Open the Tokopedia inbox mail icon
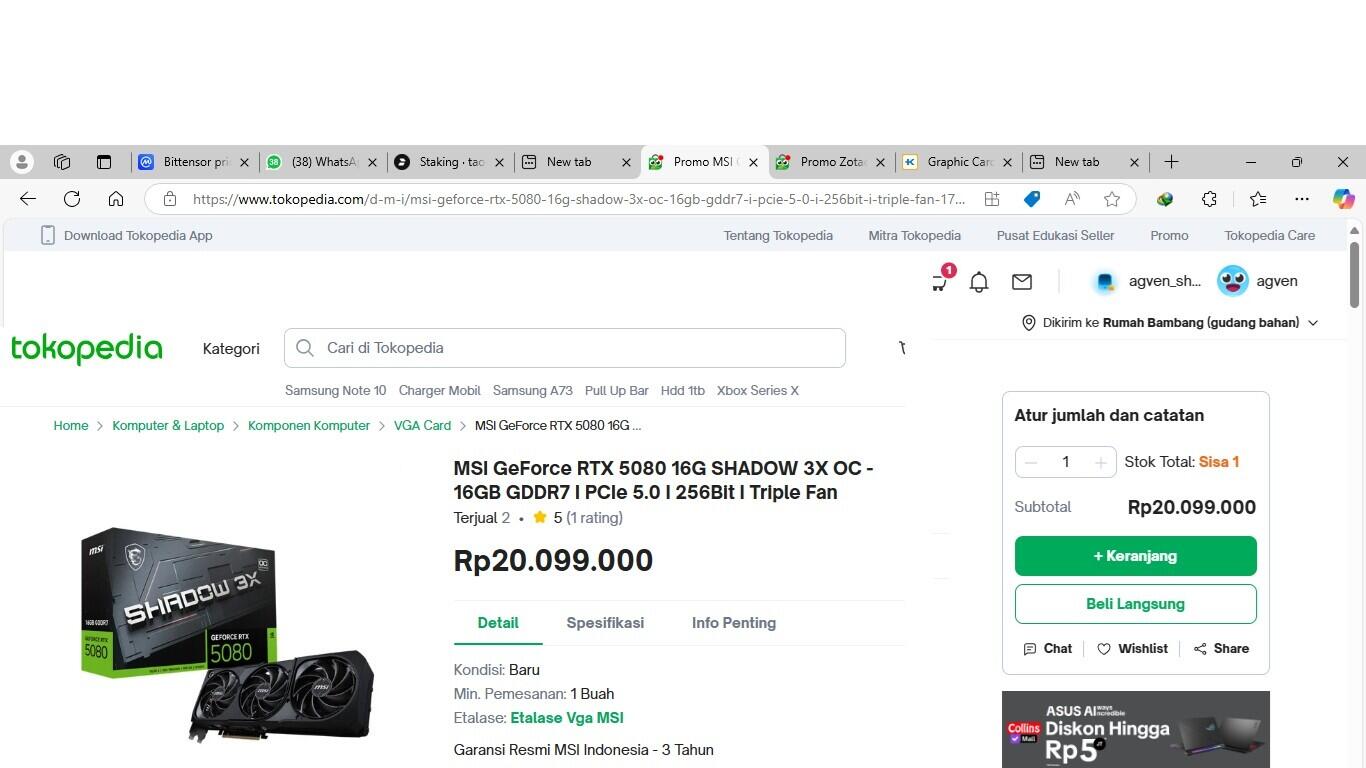 point(1021,282)
